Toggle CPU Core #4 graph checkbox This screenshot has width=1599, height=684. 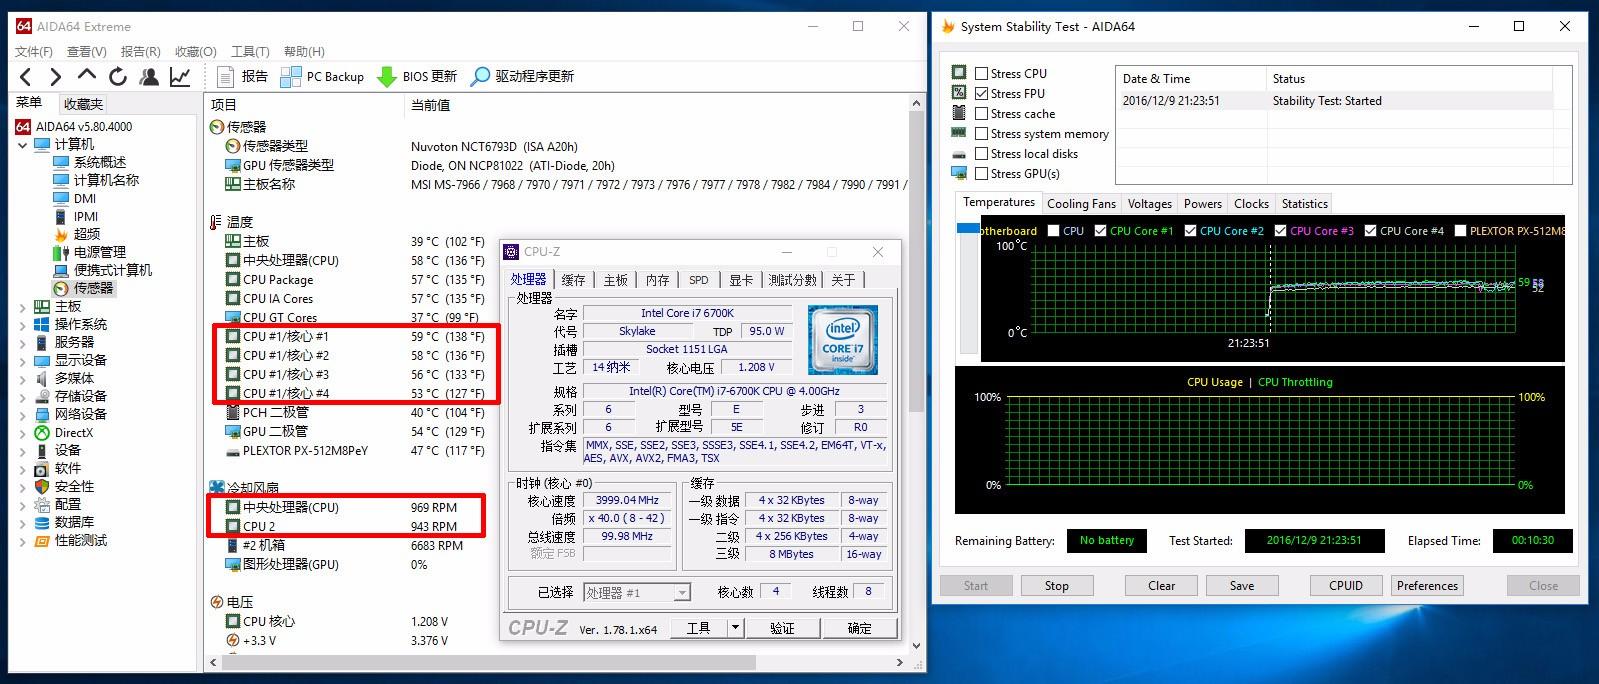pyautogui.click(x=1370, y=230)
